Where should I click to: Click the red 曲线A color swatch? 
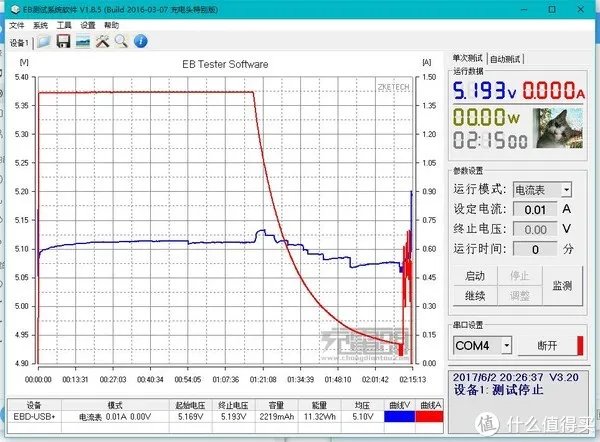pyautogui.click(x=429, y=416)
